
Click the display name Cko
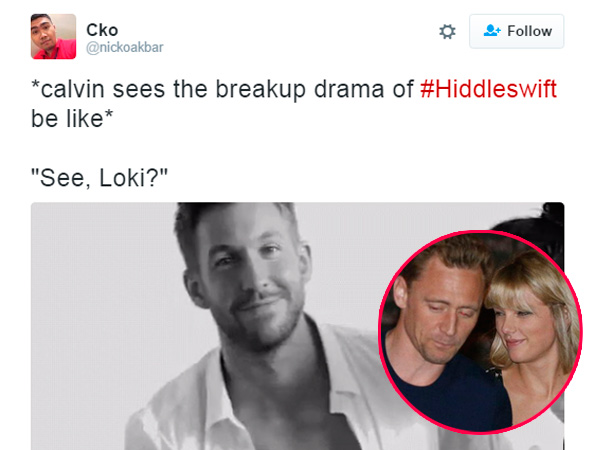102,30
